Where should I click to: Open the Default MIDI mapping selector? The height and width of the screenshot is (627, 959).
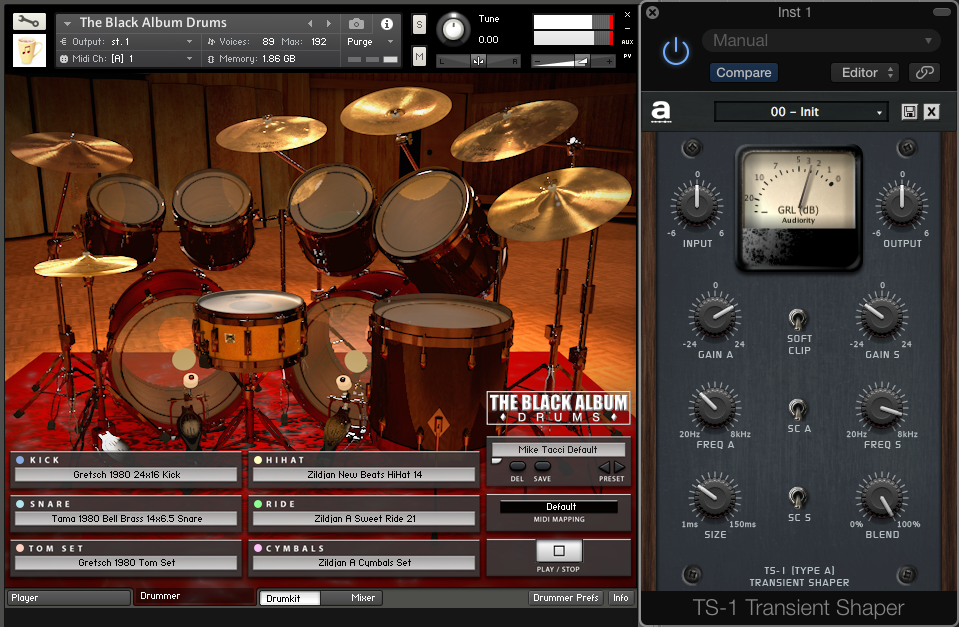click(559, 506)
